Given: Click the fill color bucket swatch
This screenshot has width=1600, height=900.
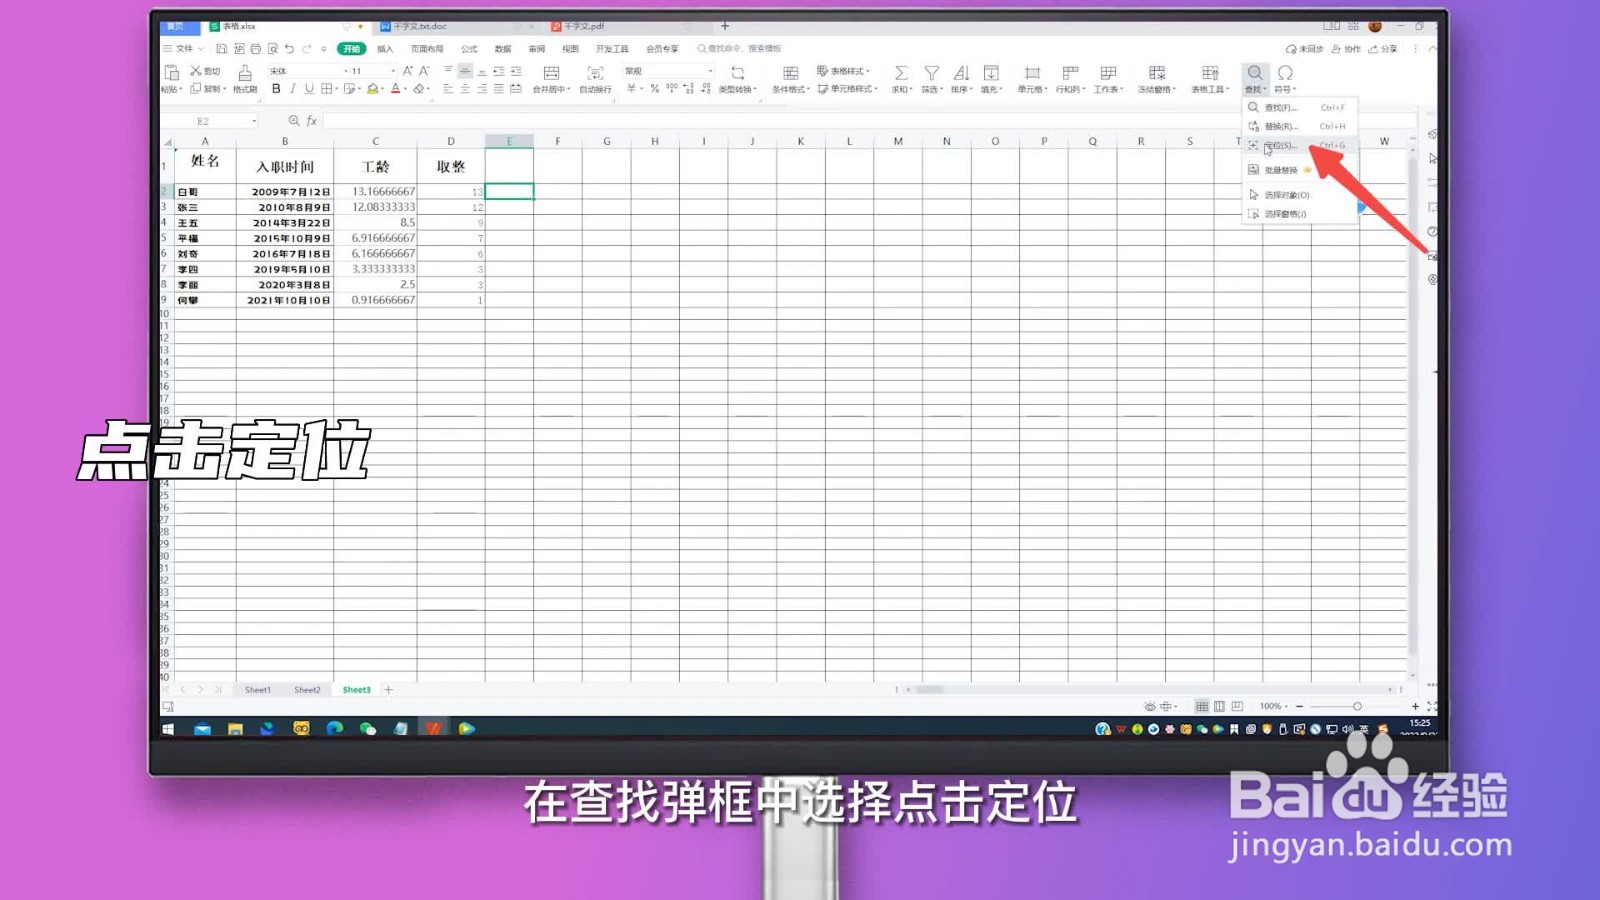Looking at the screenshot, I should point(372,89).
